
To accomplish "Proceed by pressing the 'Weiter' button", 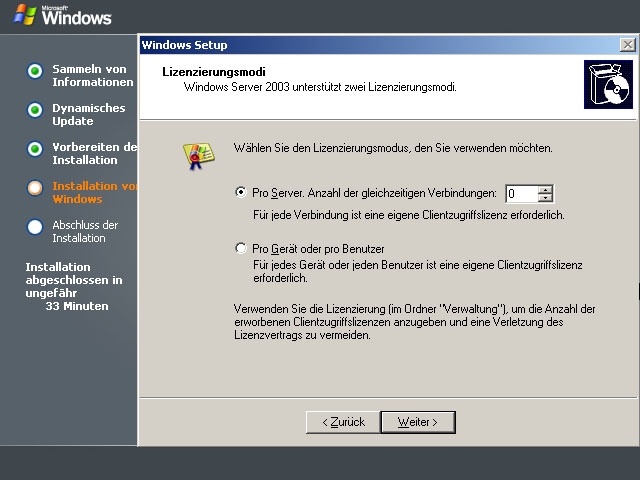I will click(x=418, y=422).
